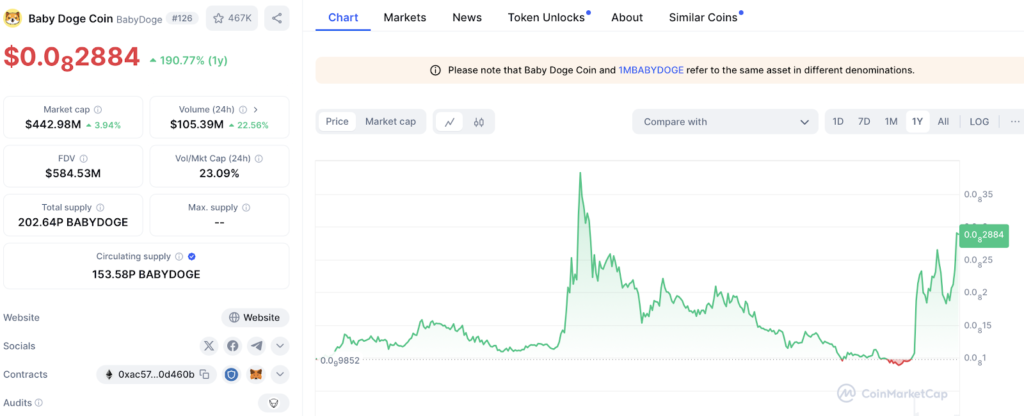1024x416 pixels.
Task: Click Vol/Mkt Cap (24h) info icon
Action: coord(259,159)
